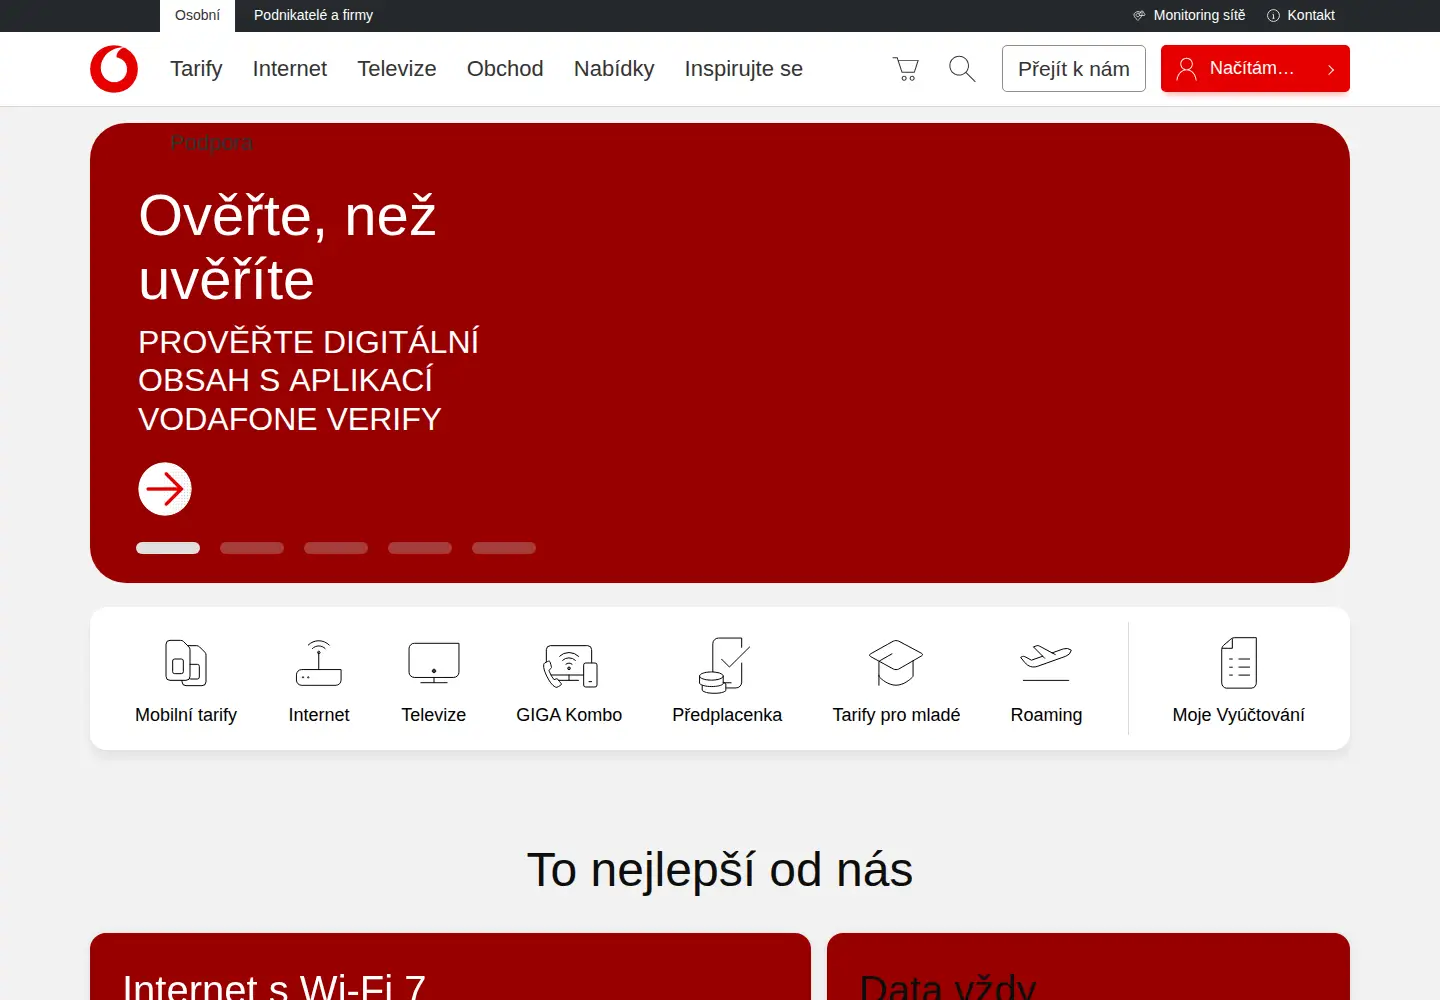Click the Kontakt info icon

pos(1273,15)
